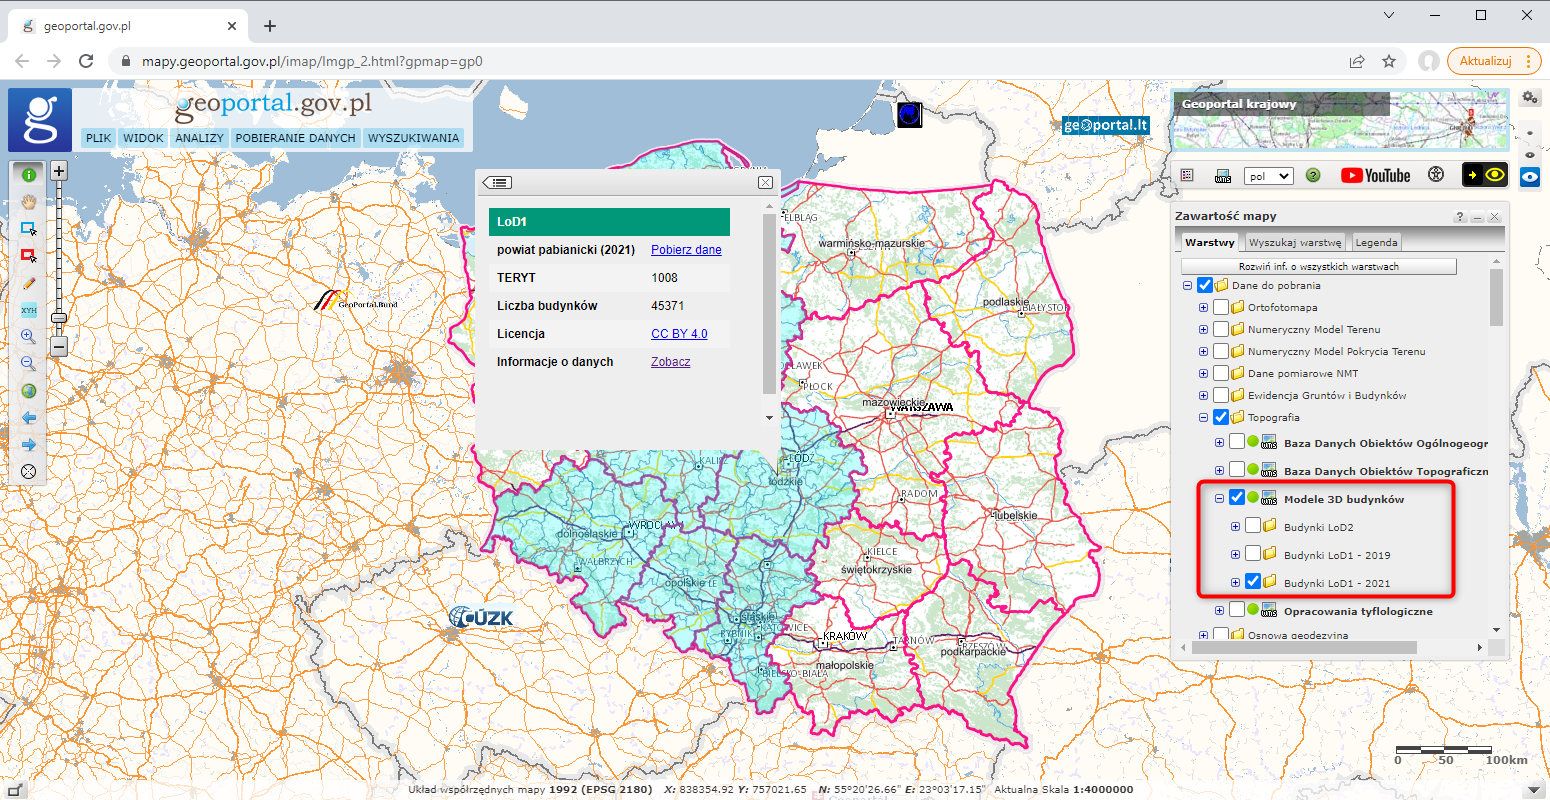This screenshot has height=800, width=1550.
Task: Click the accessibility figure icon
Action: coord(1436,175)
